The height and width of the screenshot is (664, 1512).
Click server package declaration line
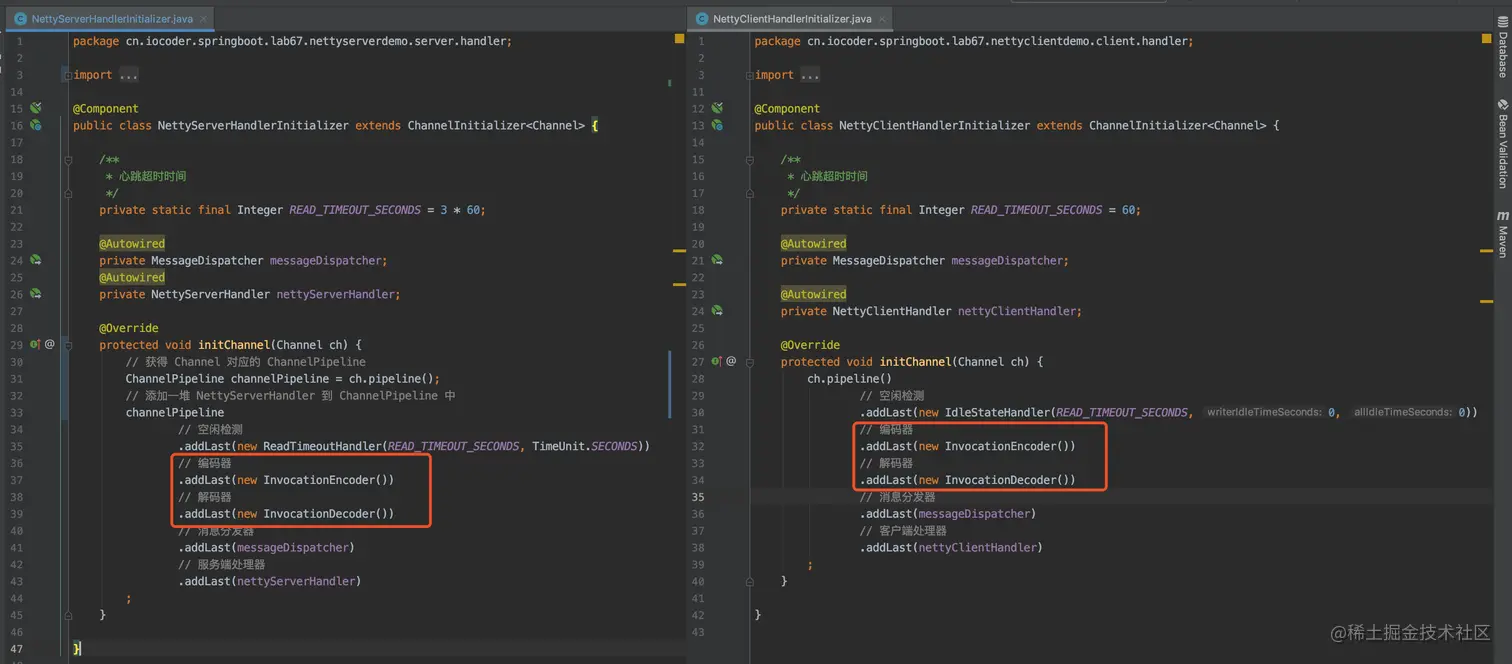coord(292,41)
